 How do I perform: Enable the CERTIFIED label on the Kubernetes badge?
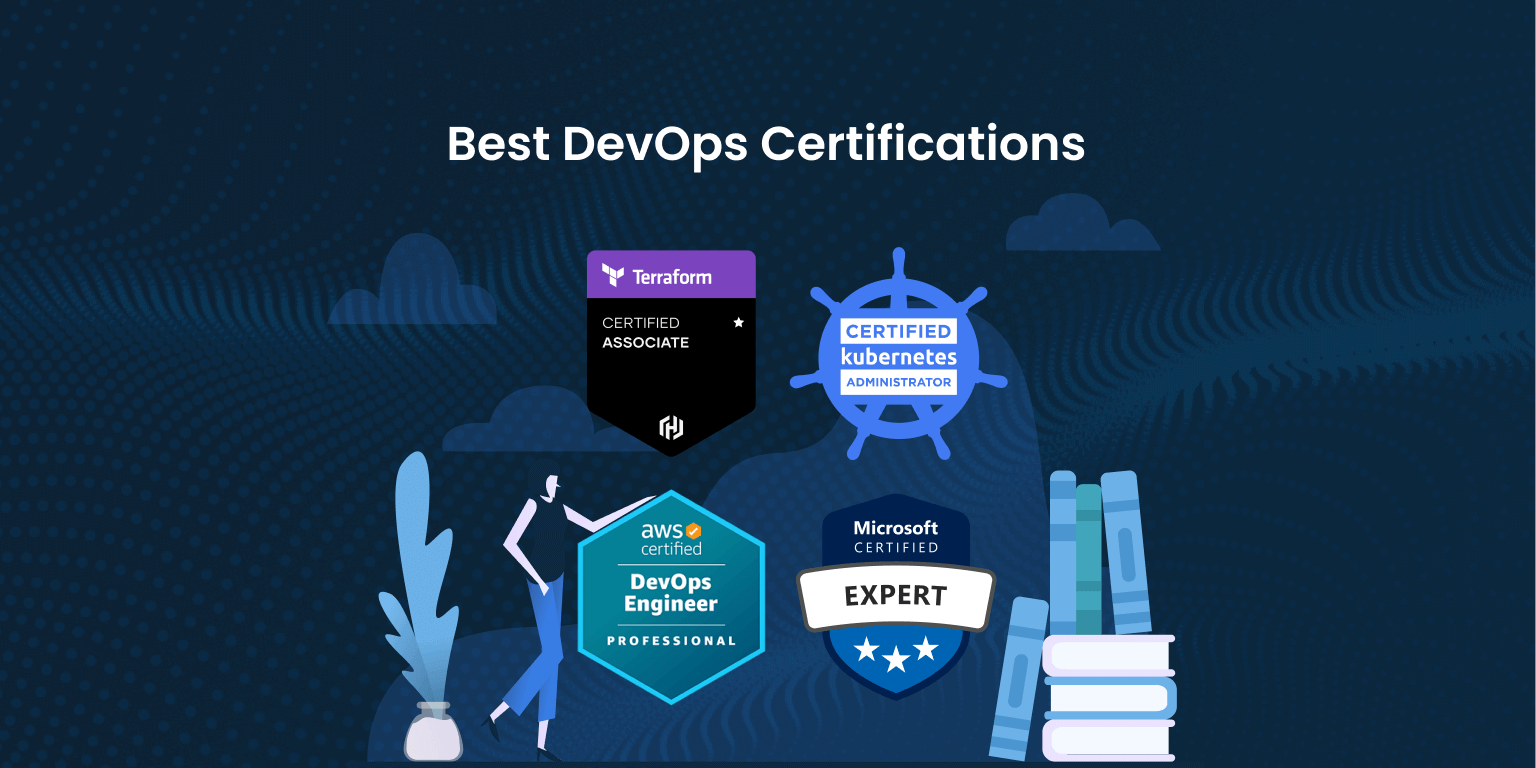(897, 330)
